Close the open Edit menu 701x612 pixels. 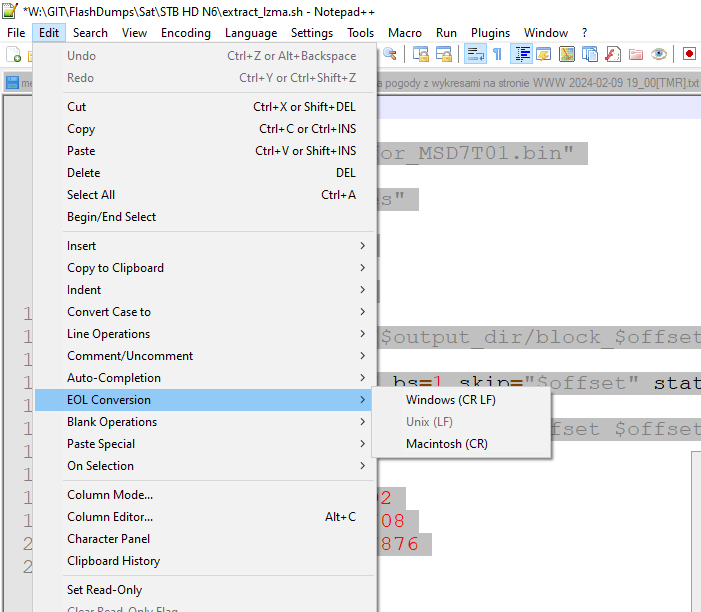49,33
